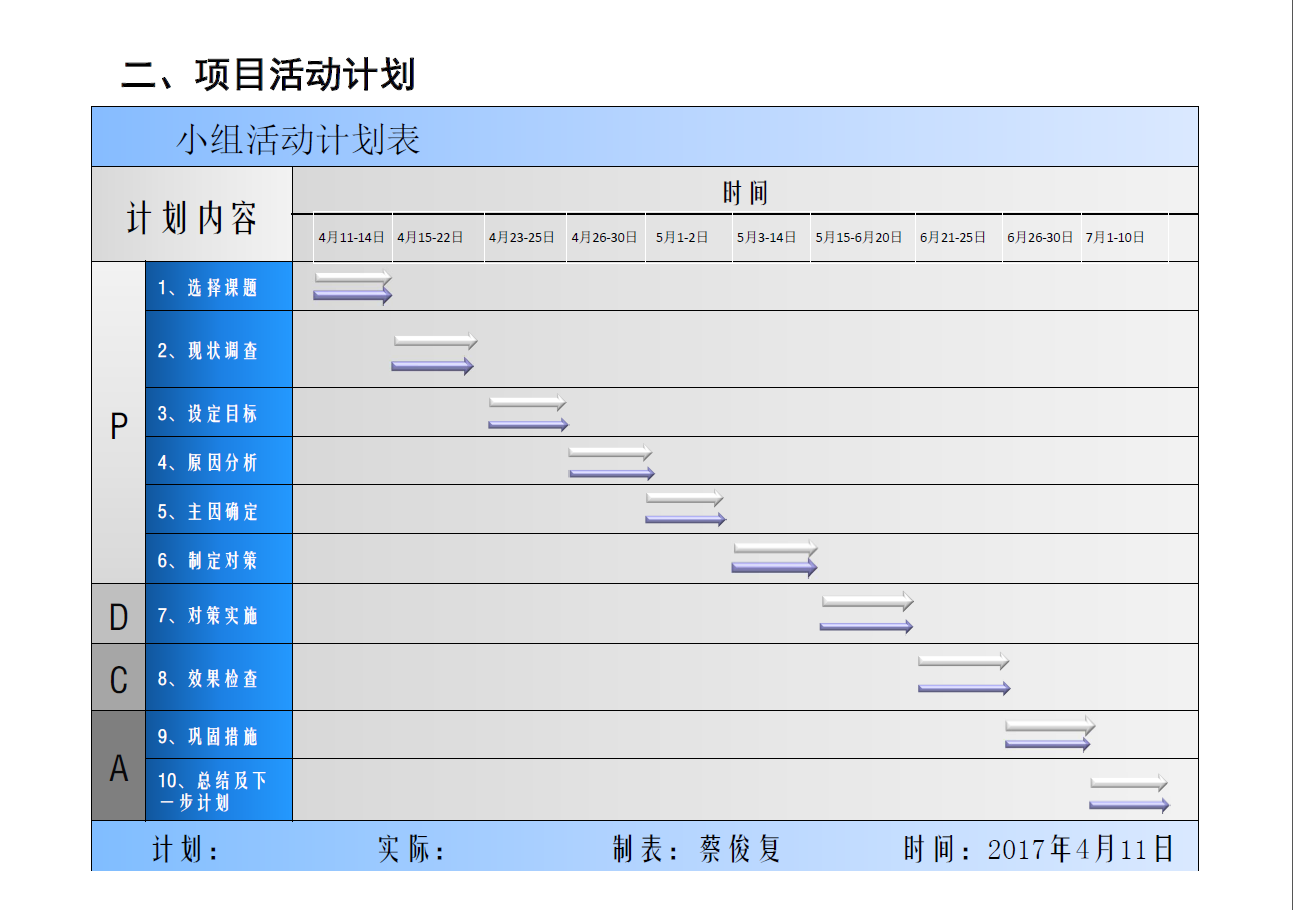Click the 时间 column header
The width and height of the screenshot is (1293, 910).
point(745,192)
